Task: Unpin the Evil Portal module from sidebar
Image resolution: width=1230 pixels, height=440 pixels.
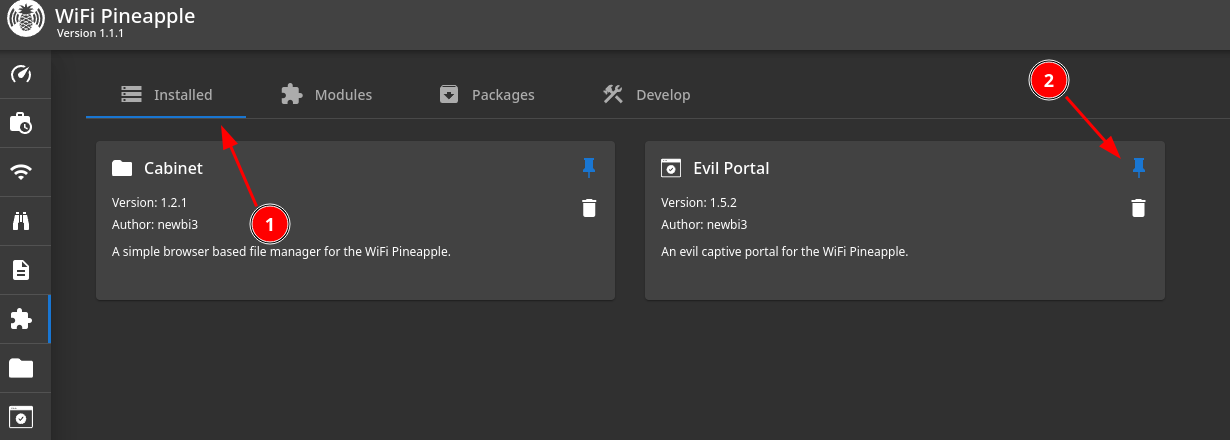Action: coord(1138,167)
